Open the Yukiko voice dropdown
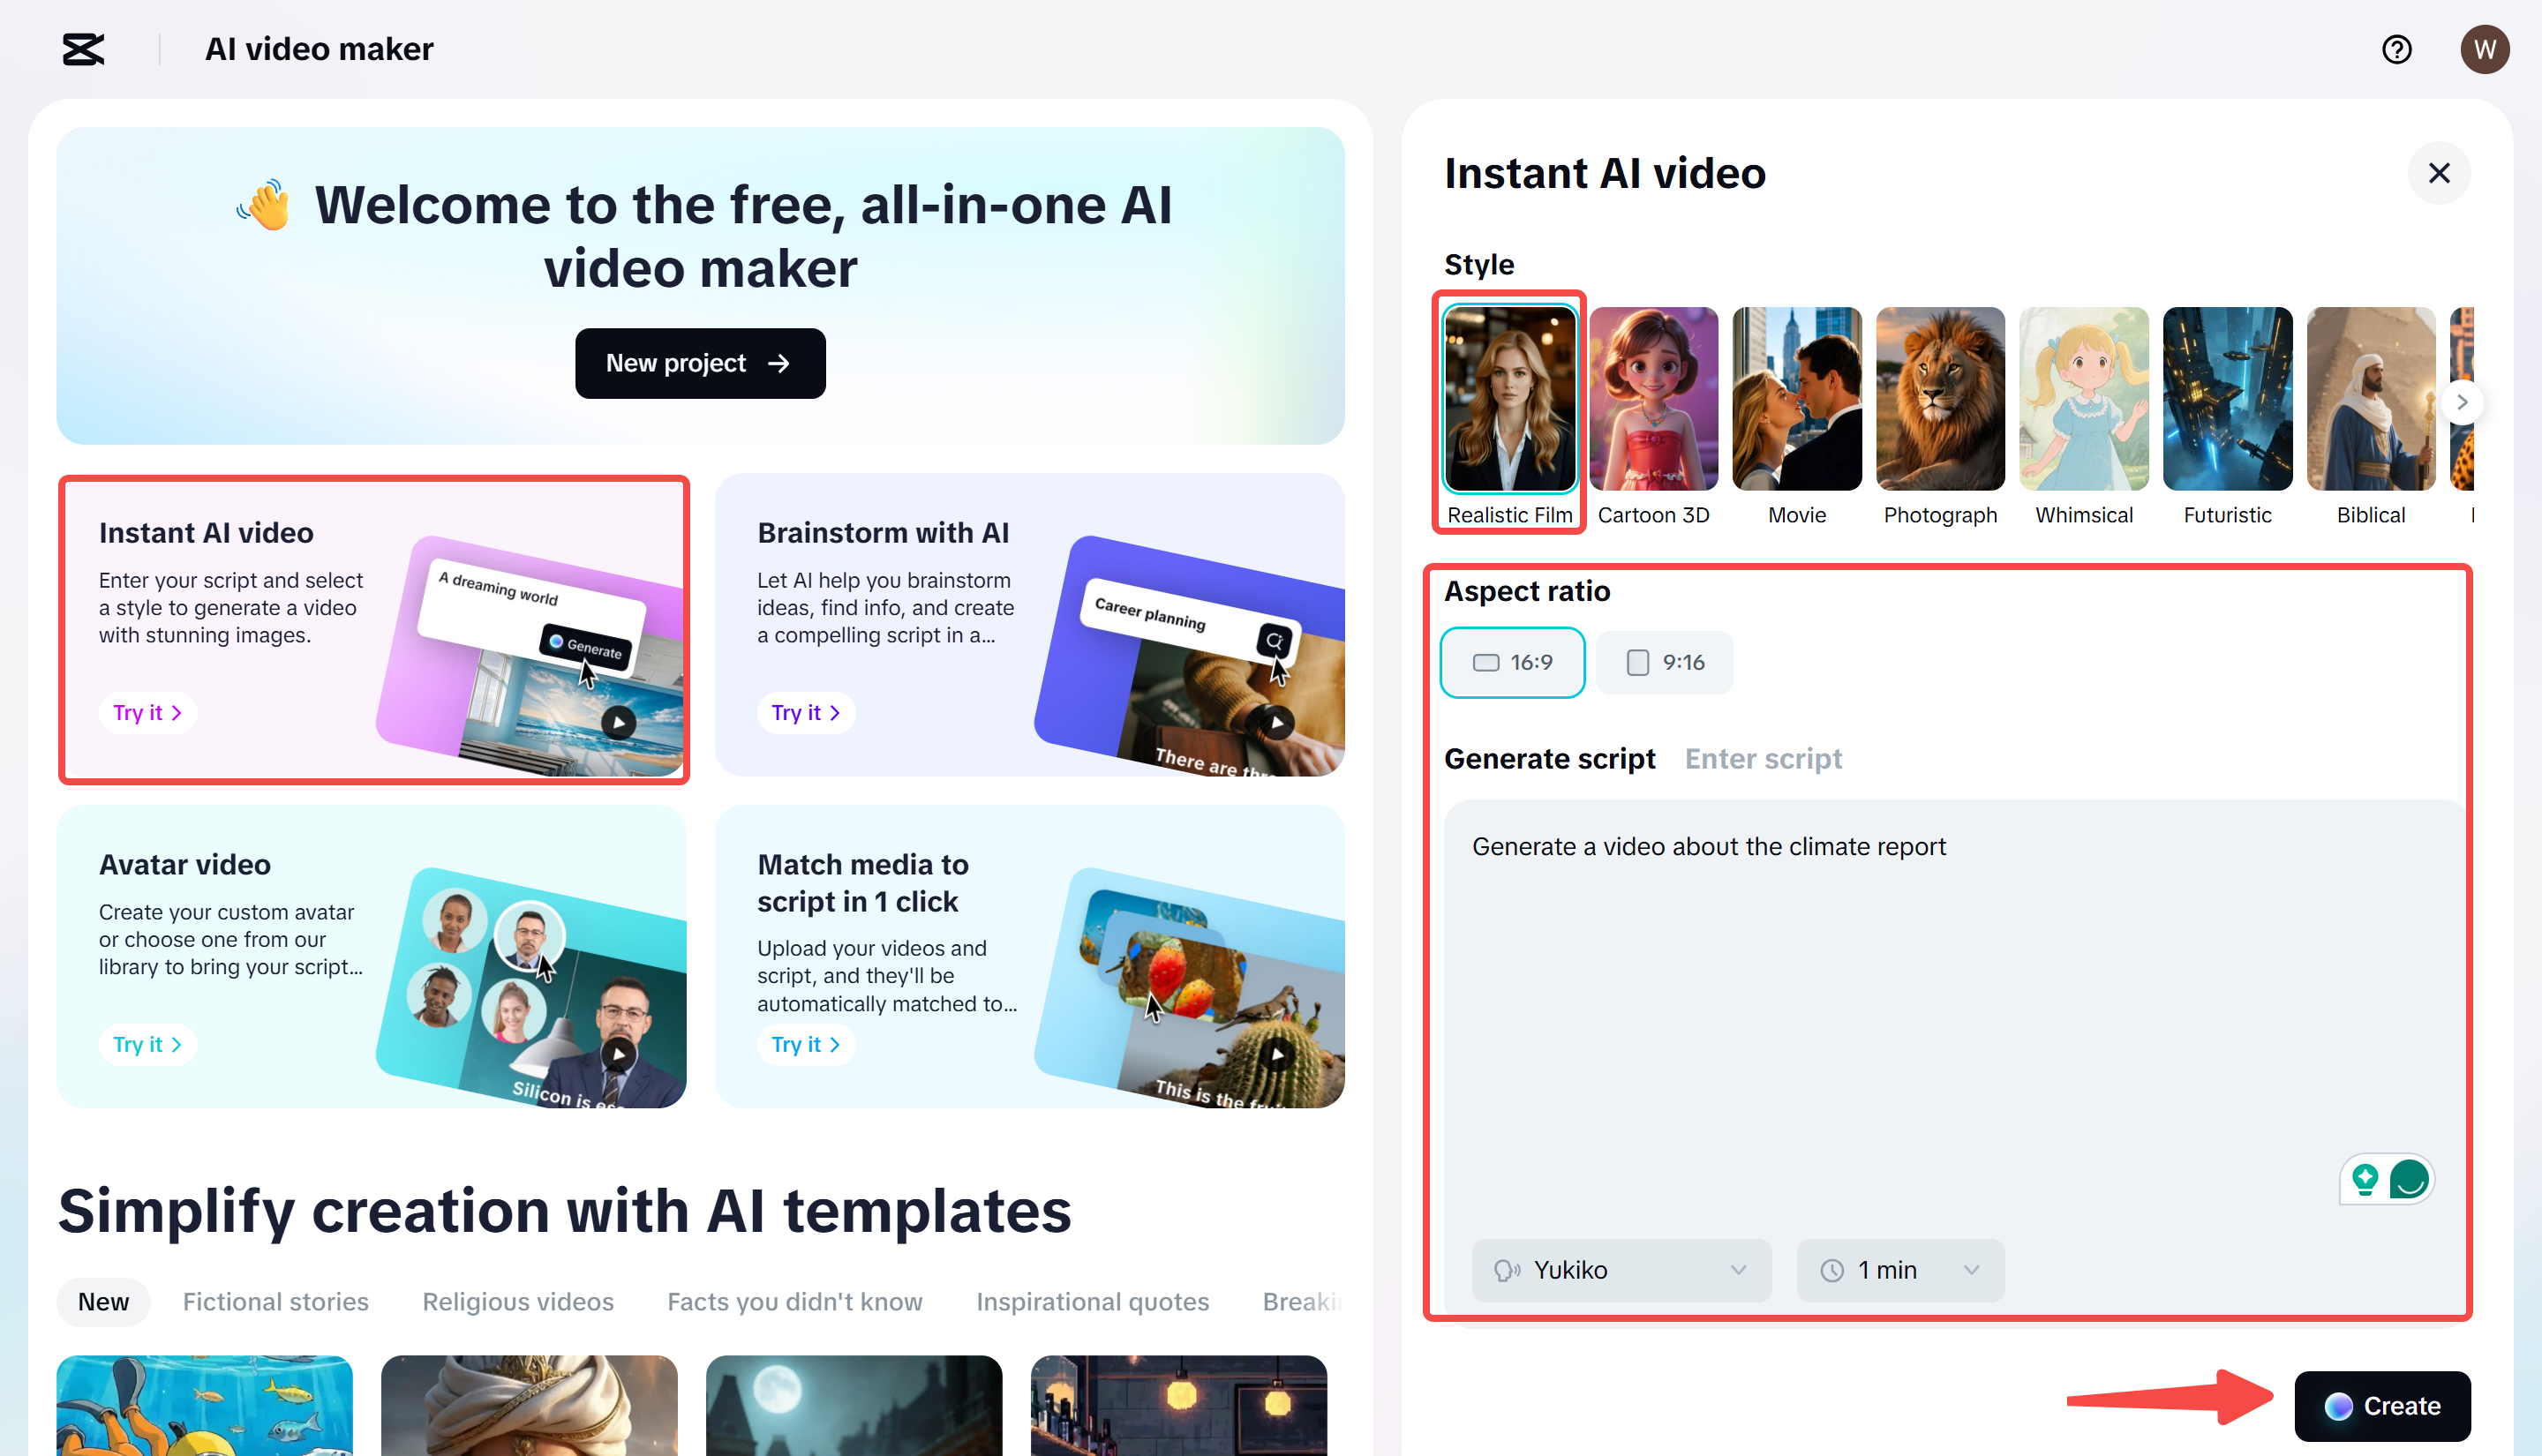The height and width of the screenshot is (1456, 2542). (x=1621, y=1270)
